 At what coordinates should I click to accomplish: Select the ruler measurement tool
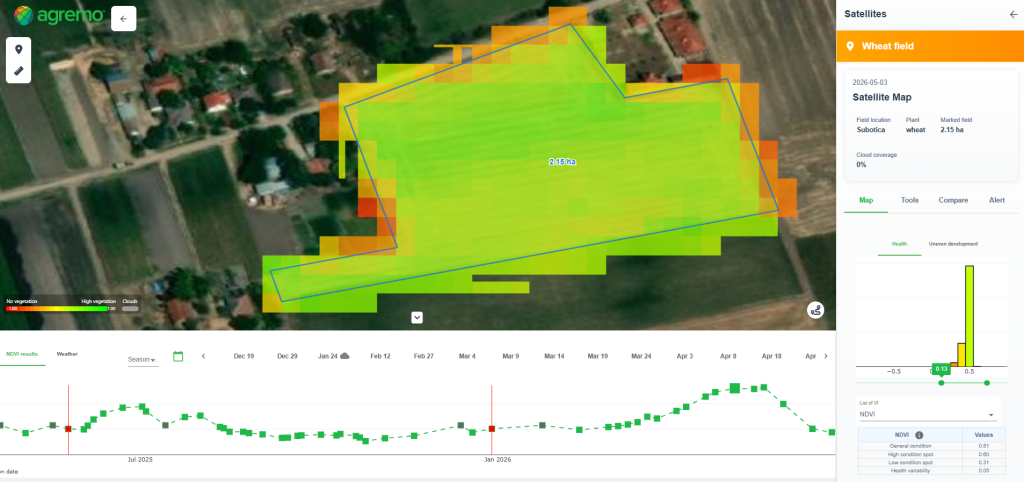click(x=18, y=71)
